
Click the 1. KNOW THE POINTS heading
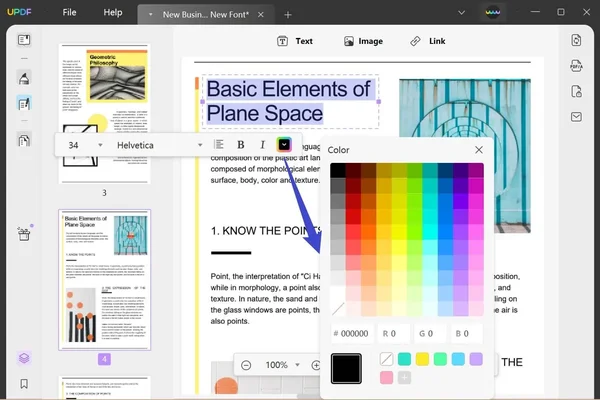coord(266,231)
